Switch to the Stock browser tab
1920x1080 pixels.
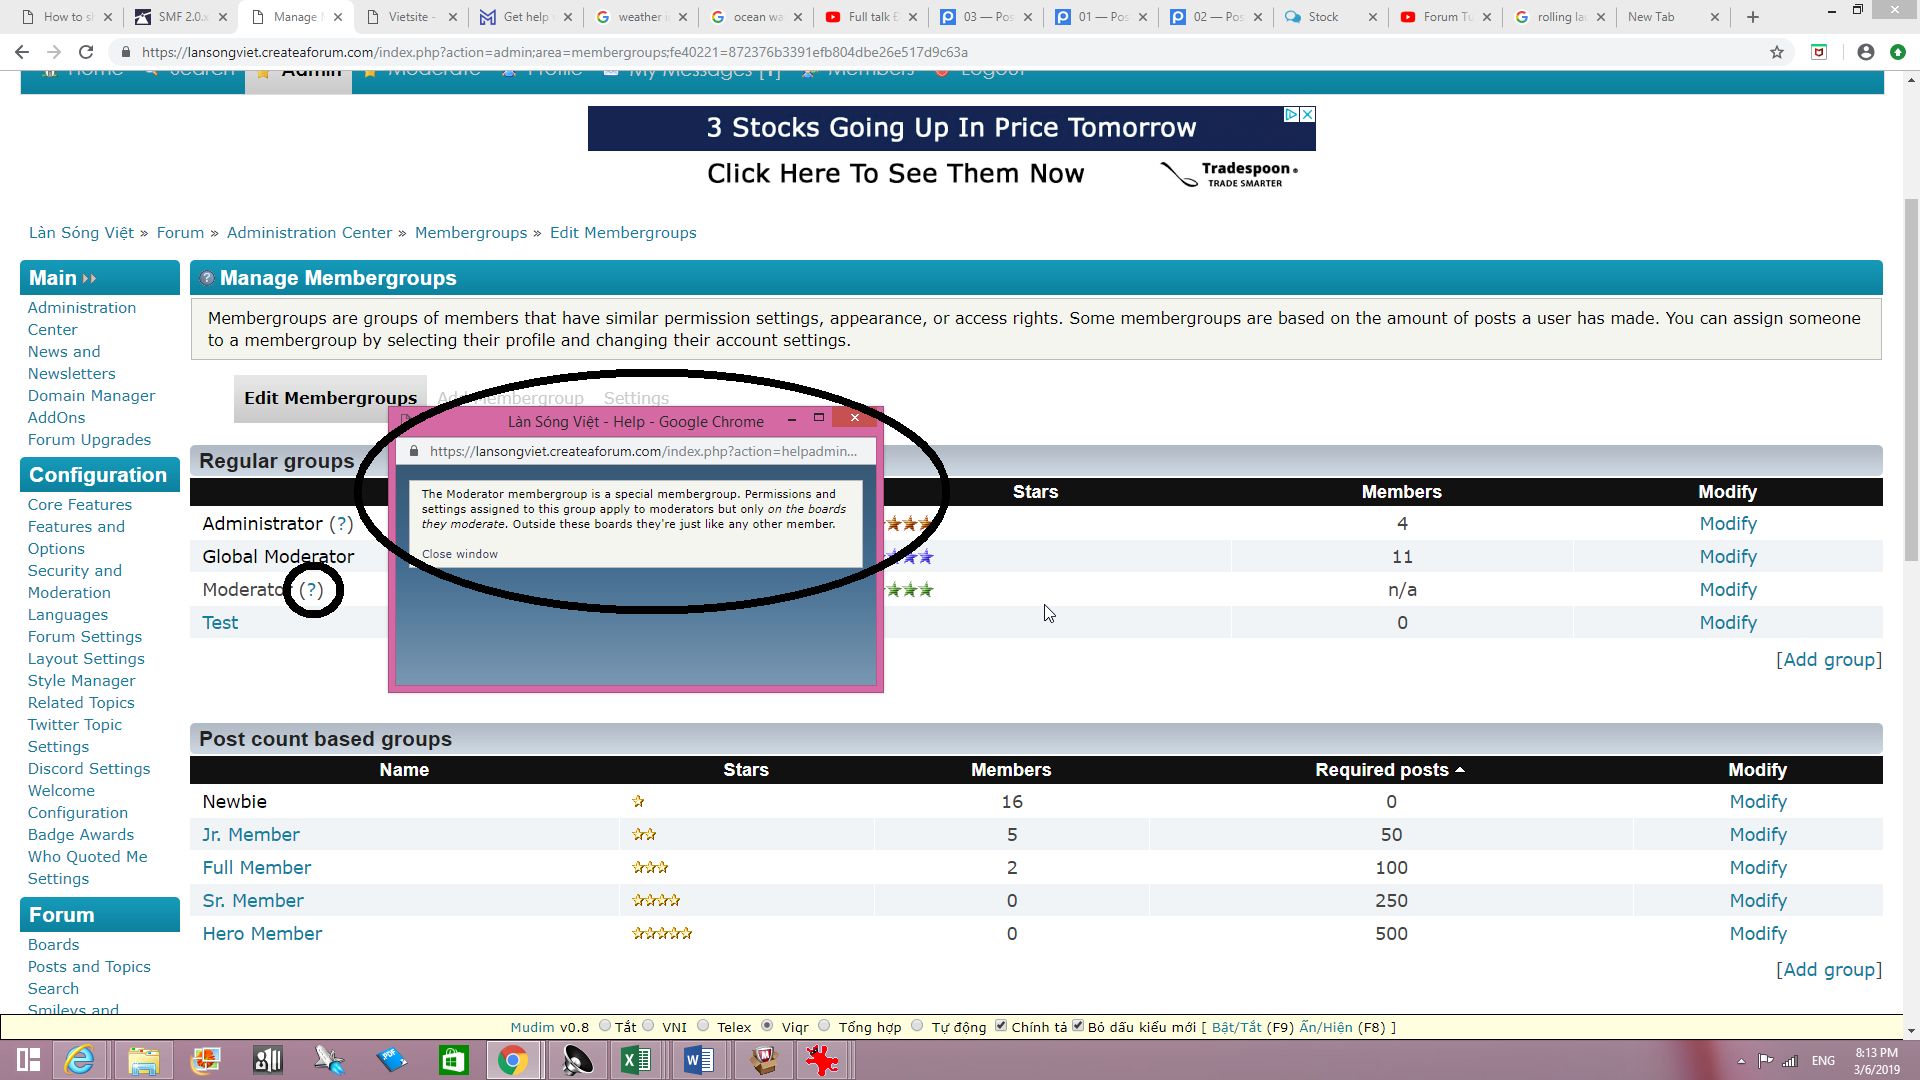point(1331,17)
